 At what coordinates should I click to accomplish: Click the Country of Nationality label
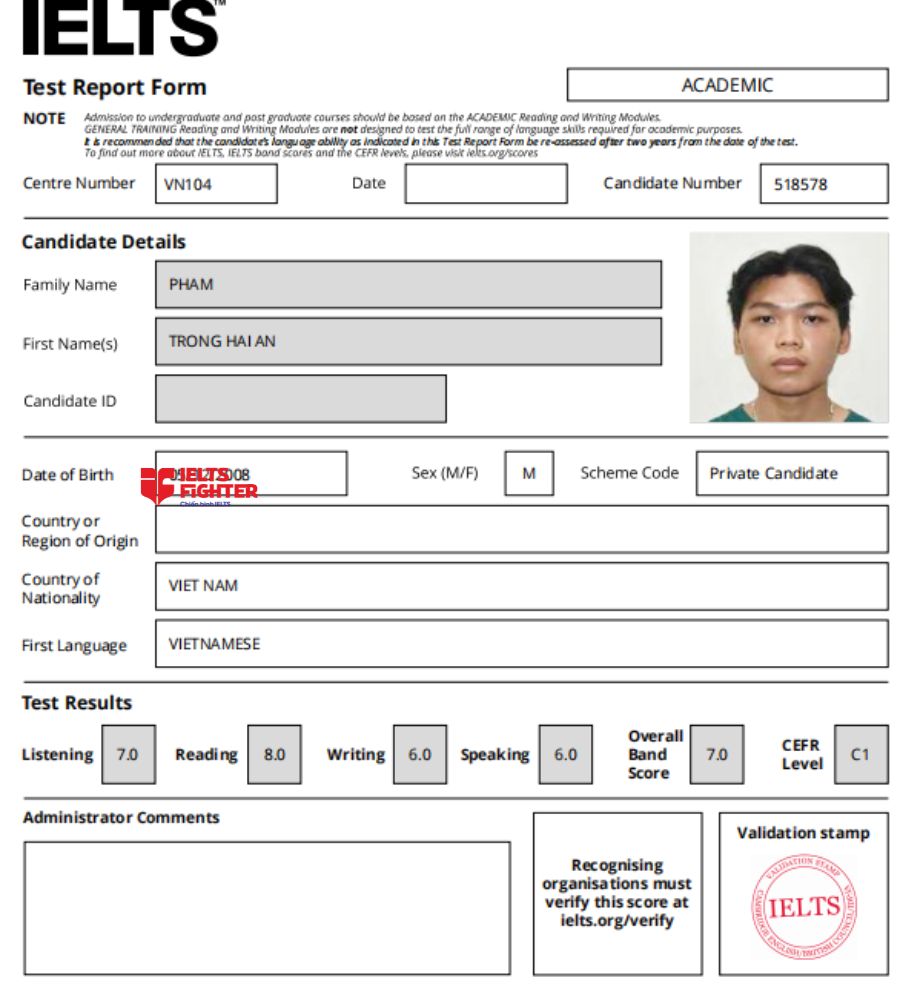coord(61,588)
